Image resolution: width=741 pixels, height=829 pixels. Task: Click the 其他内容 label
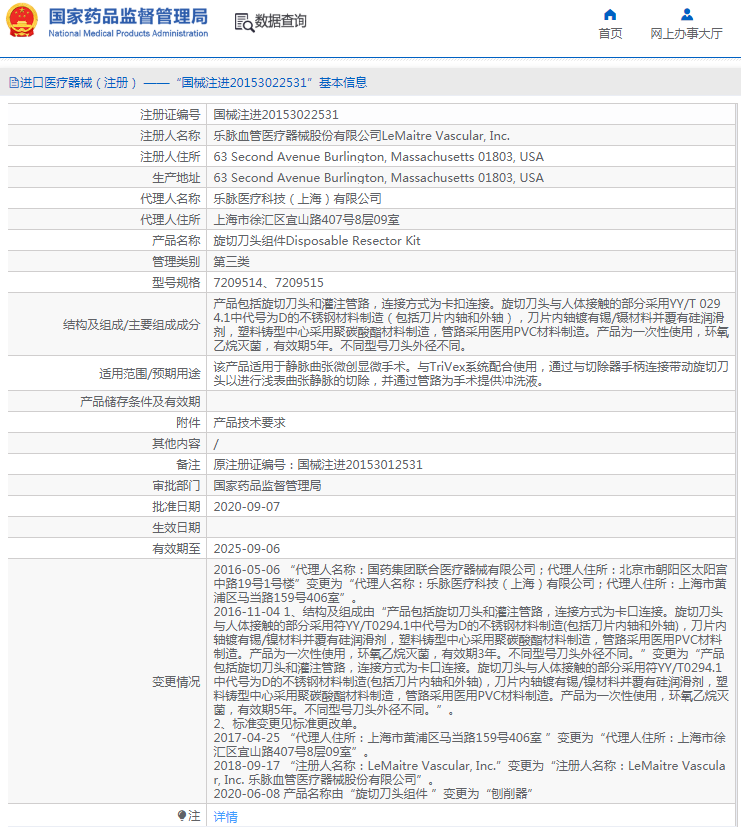176,444
